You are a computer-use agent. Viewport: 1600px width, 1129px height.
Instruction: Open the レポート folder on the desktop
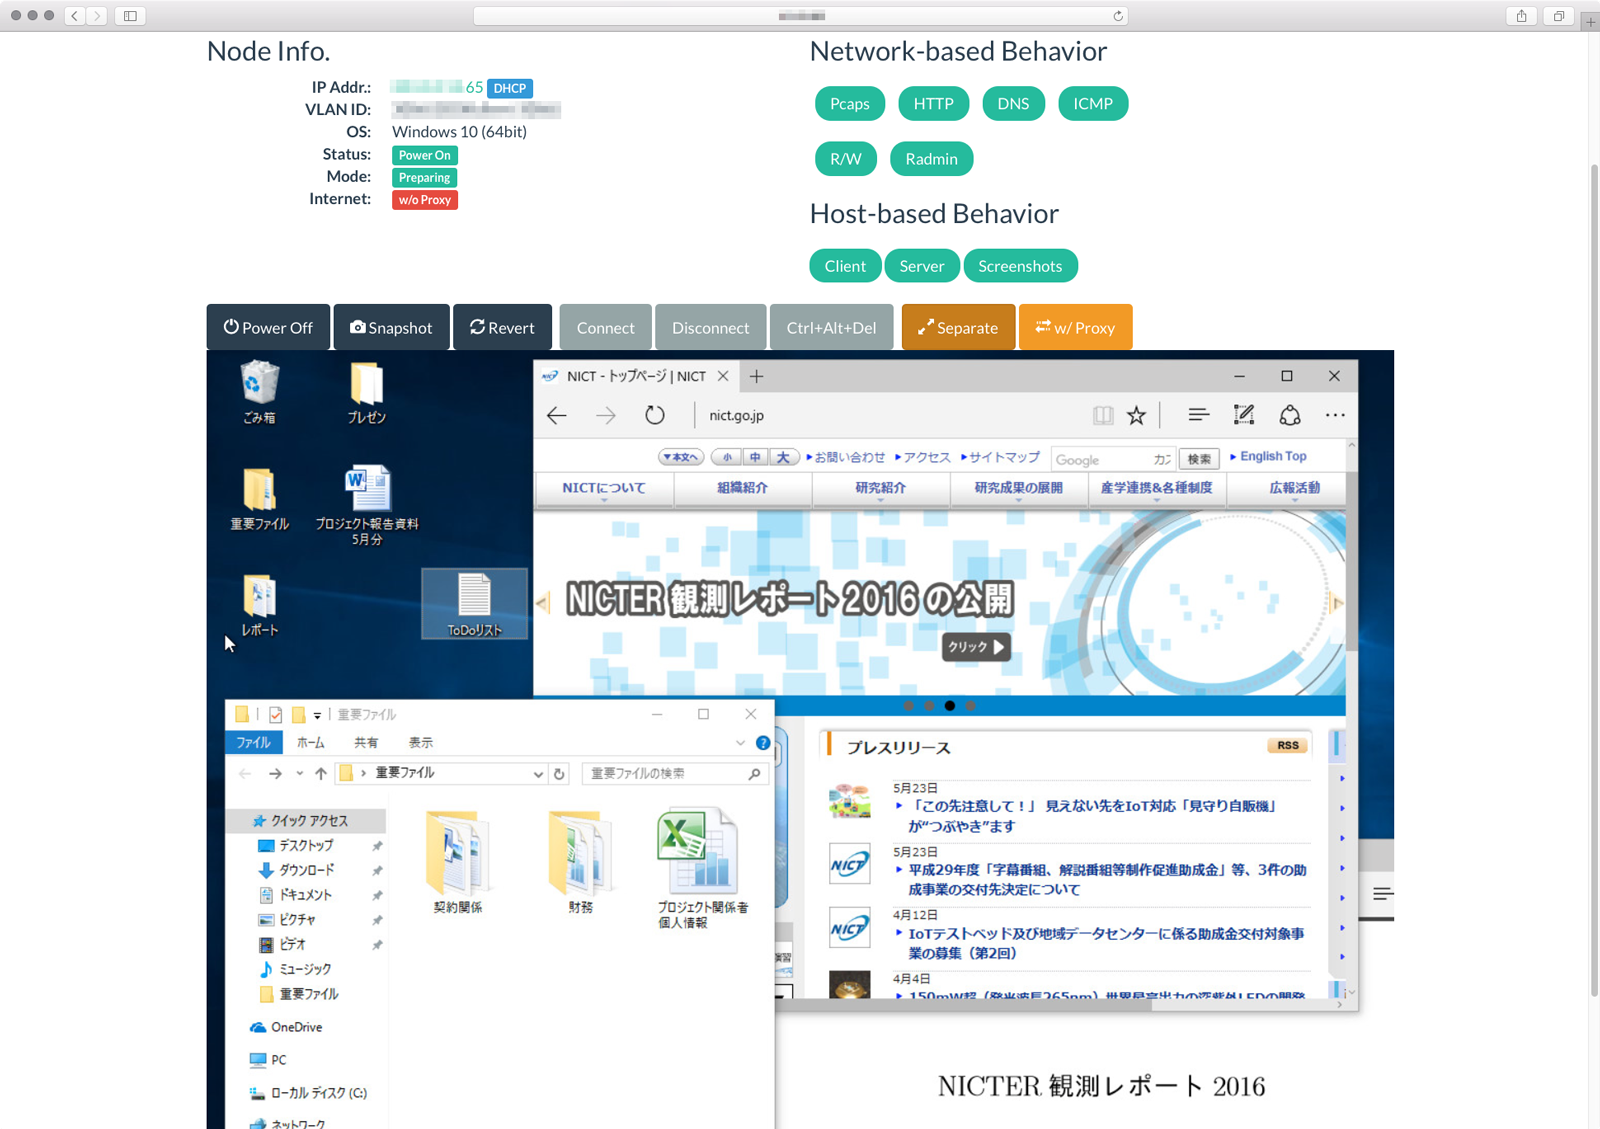[259, 605]
